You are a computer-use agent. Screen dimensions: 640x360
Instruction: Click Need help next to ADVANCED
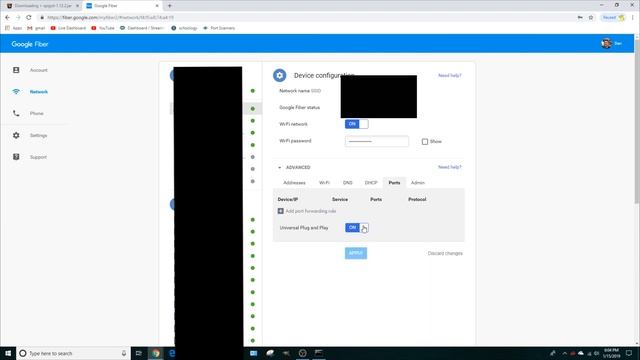pyautogui.click(x=449, y=167)
